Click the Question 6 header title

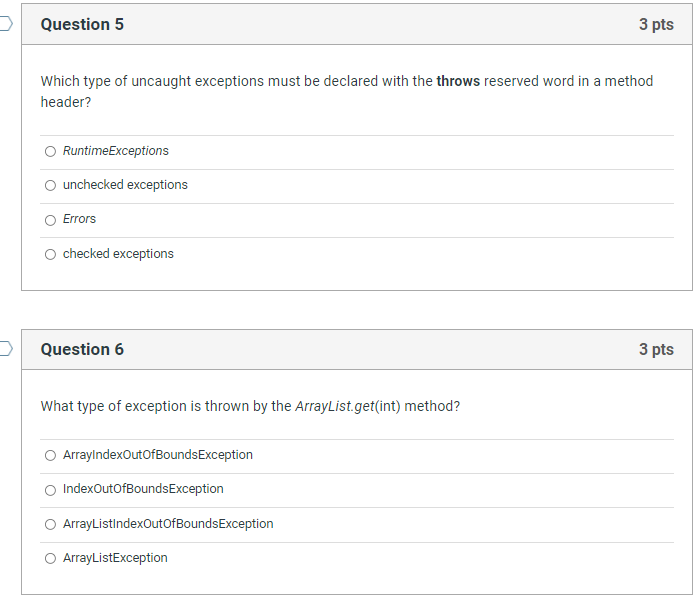pyautogui.click(x=82, y=349)
